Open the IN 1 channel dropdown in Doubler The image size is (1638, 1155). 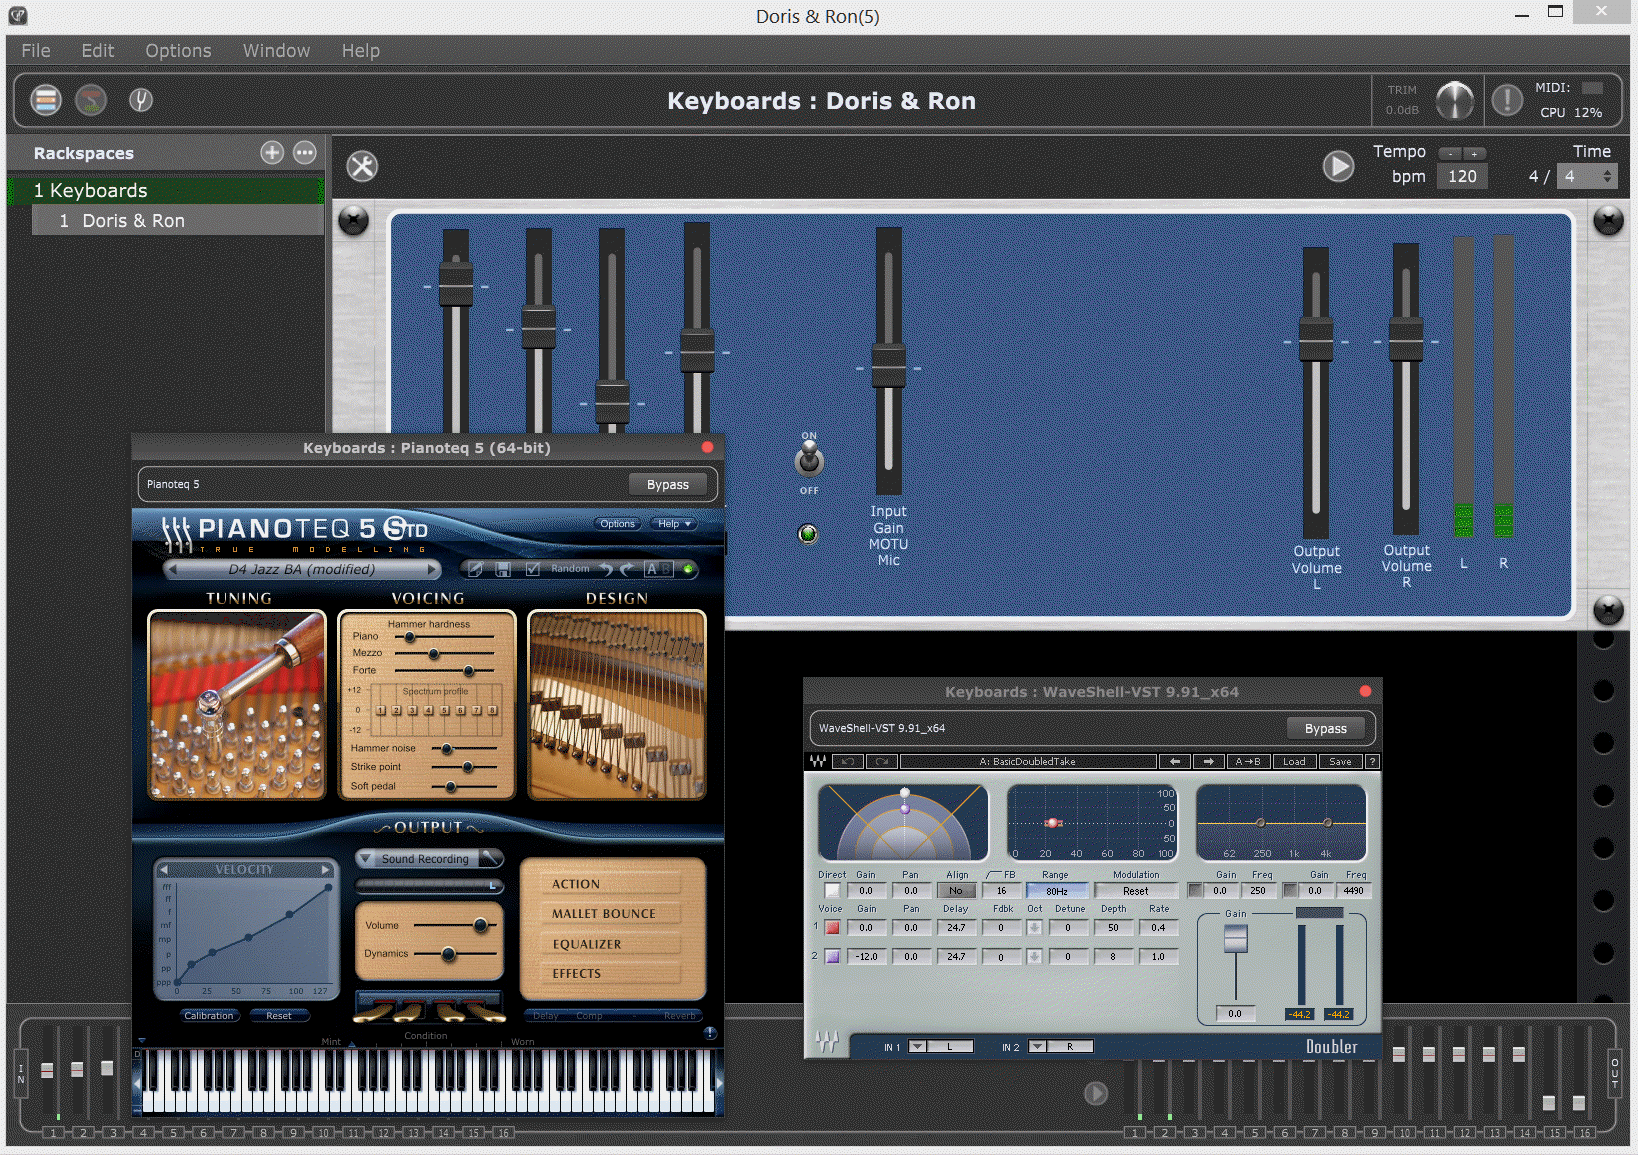click(915, 1046)
